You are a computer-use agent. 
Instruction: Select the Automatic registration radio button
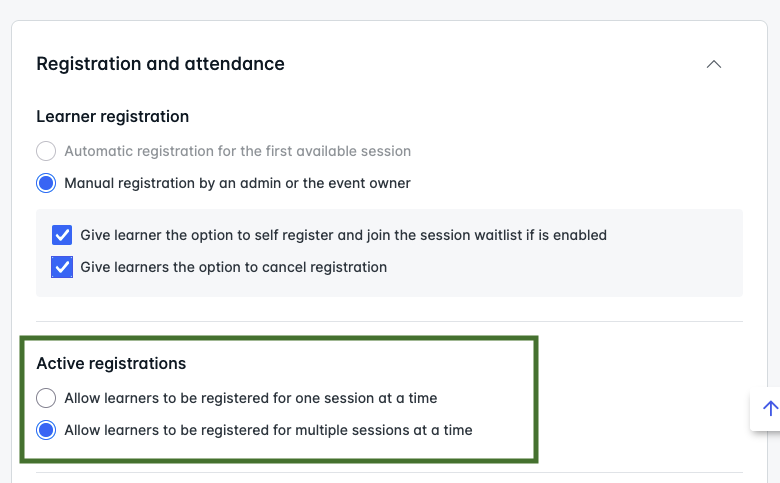46,152
